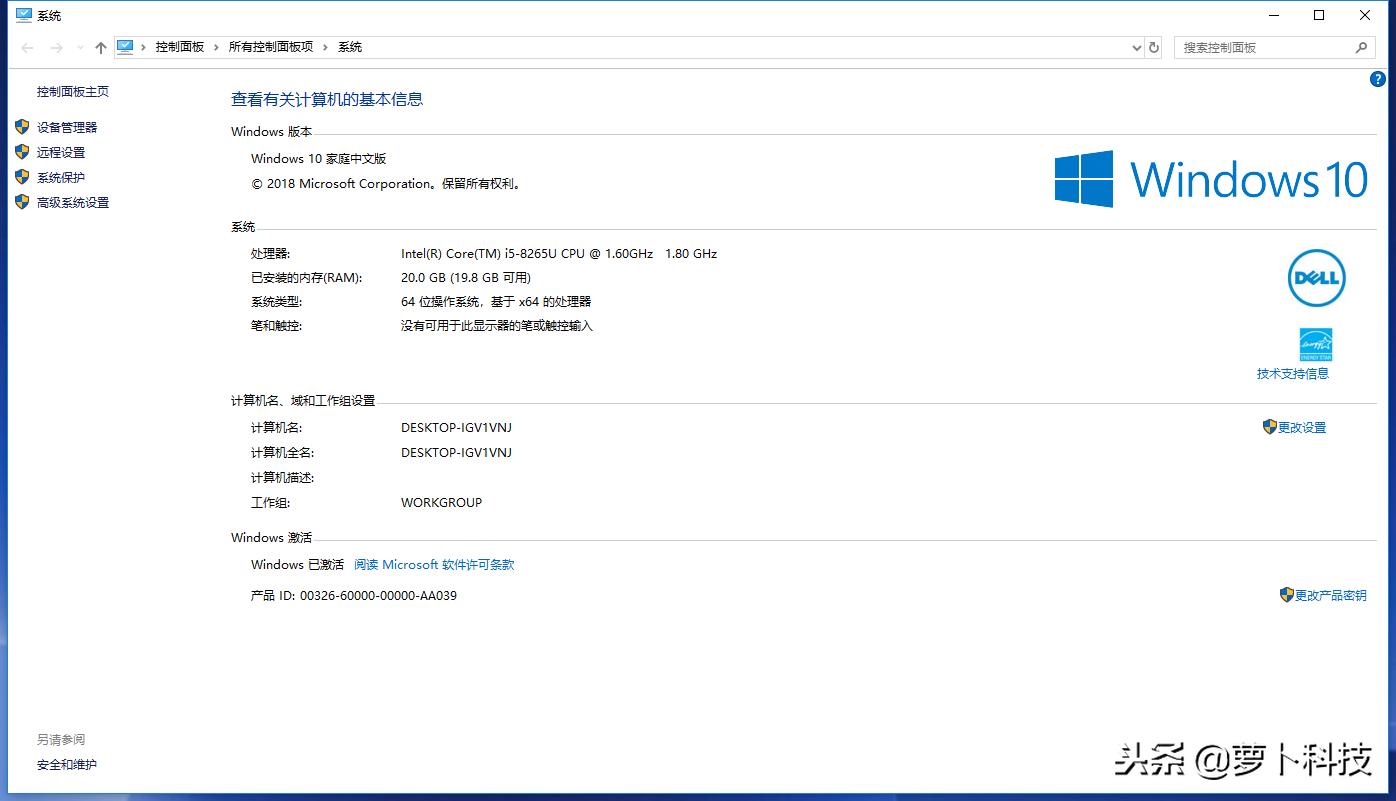Select 控制面板 in the breadcrumb path
The image size is (1396, 801).
click(x=180, y=46)
